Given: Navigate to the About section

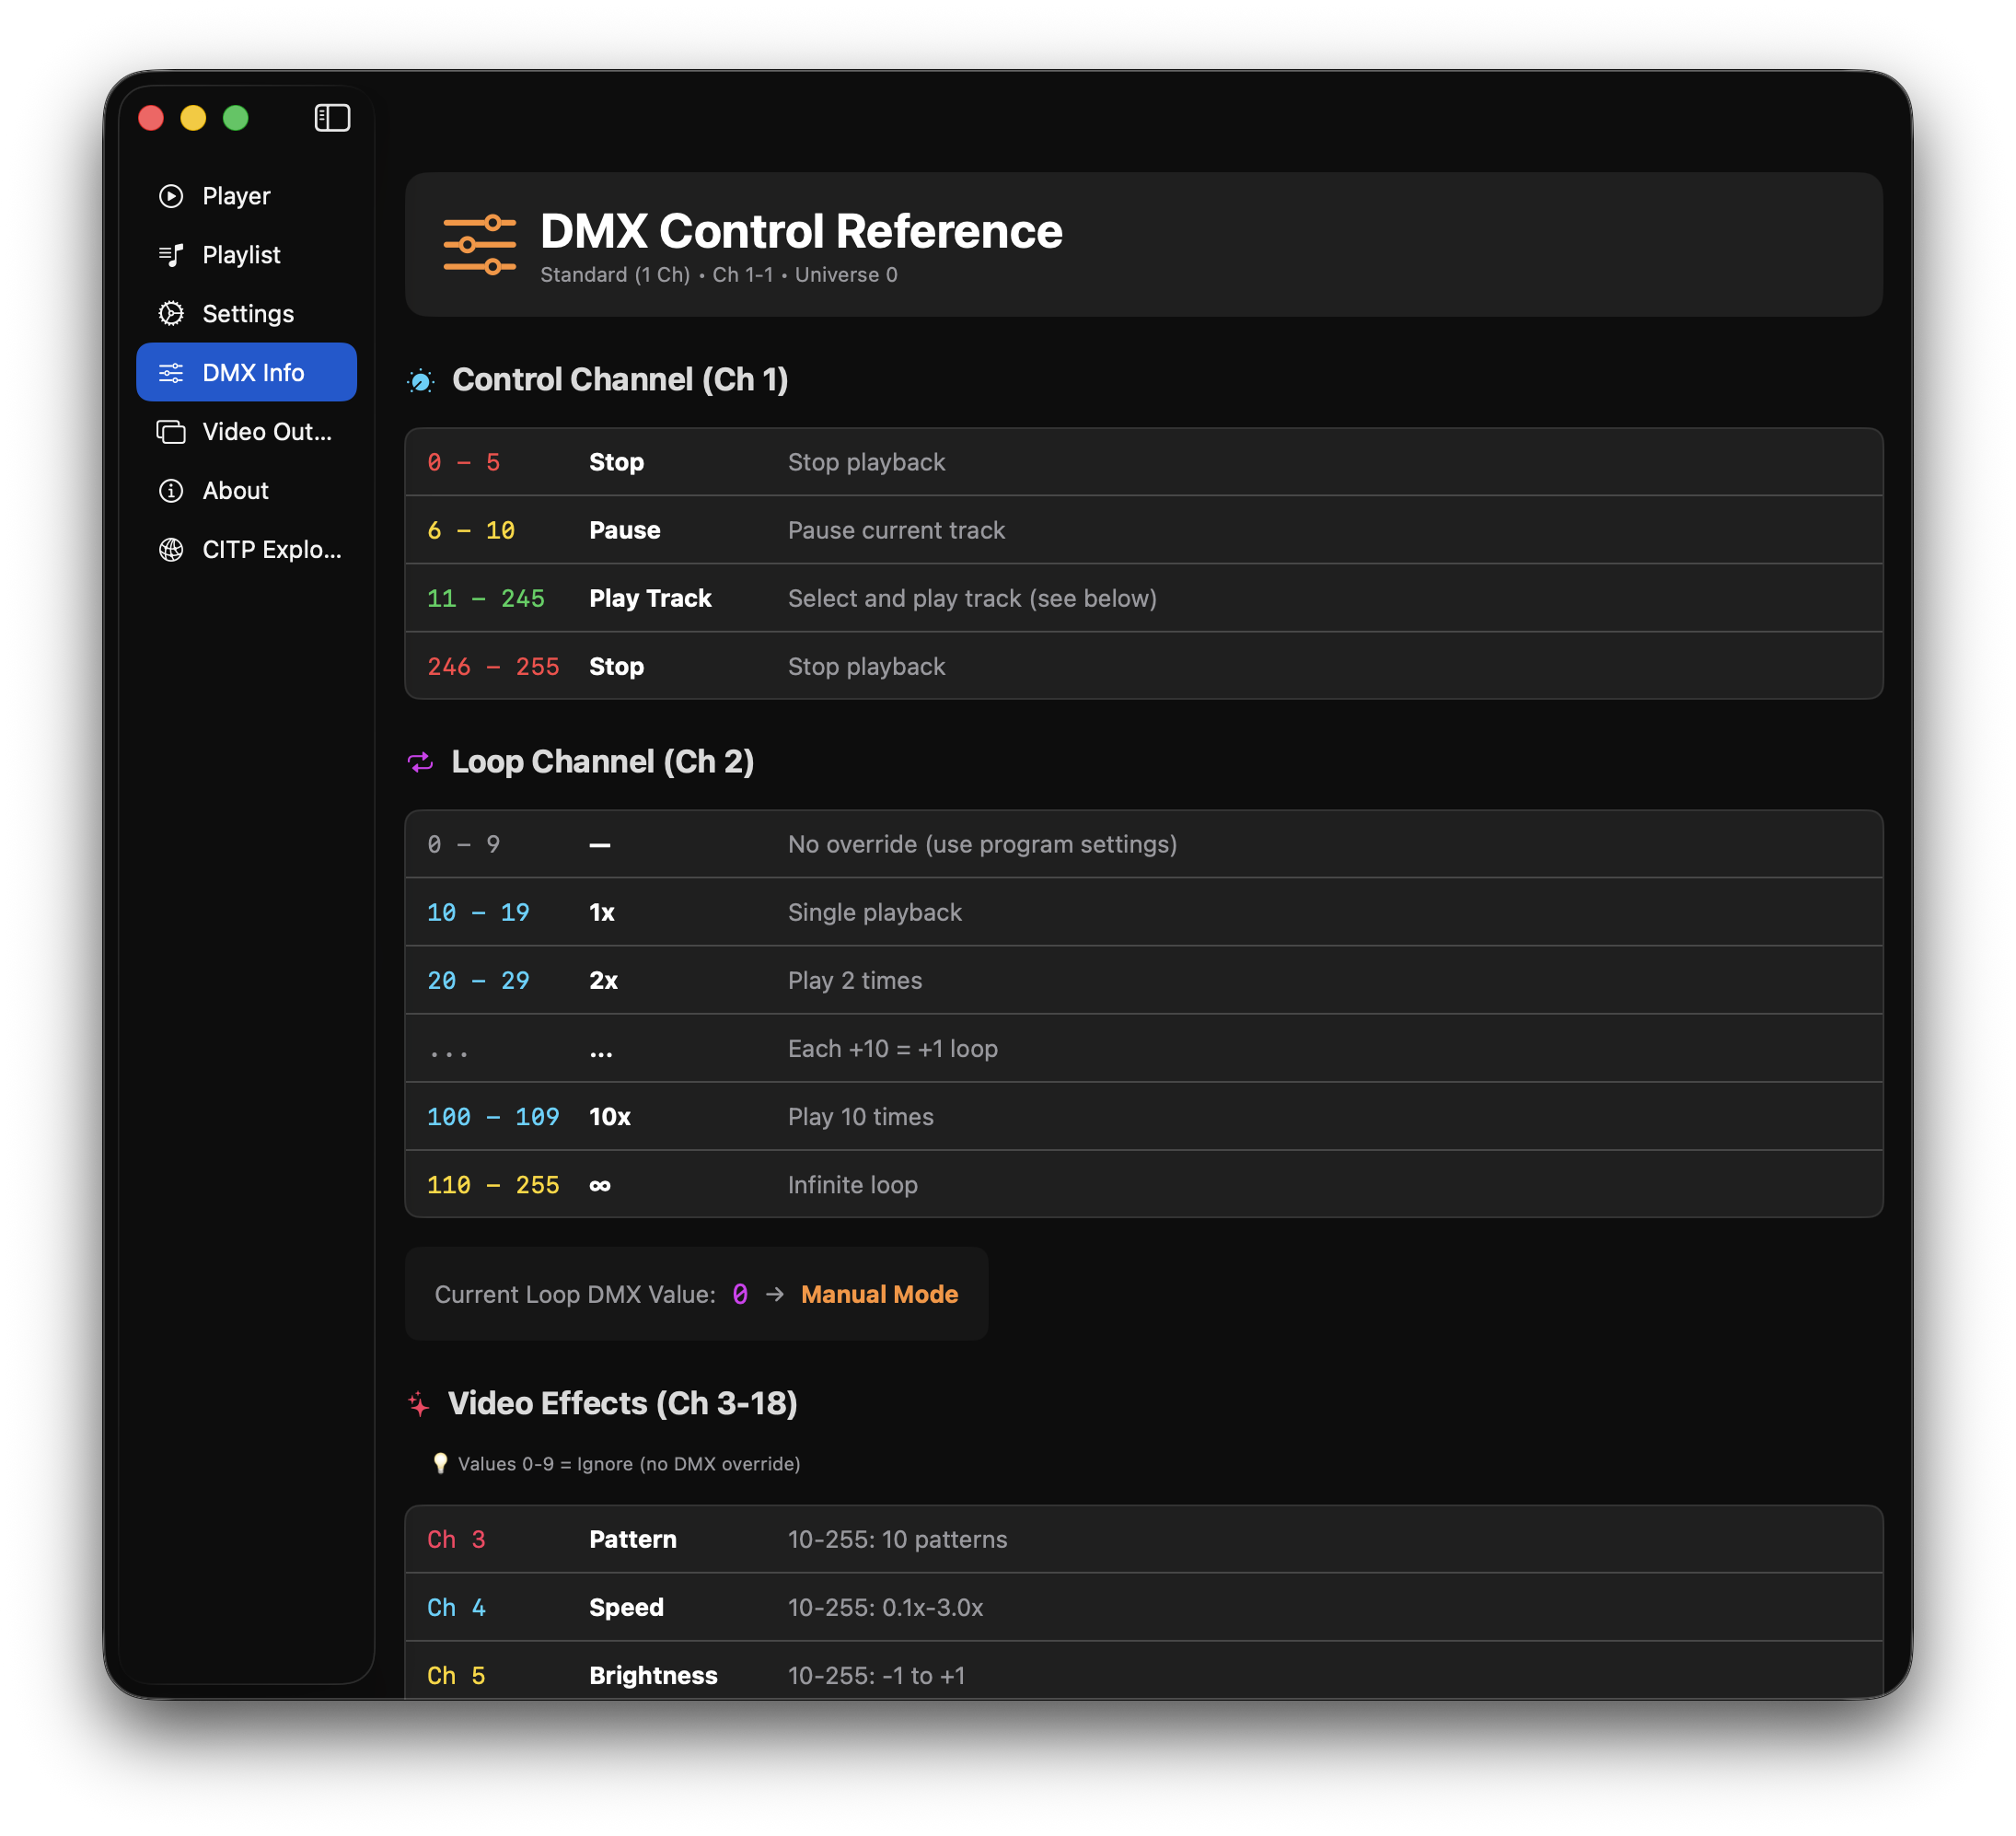Looking at the screenshot, I should click(x=235, y=490).
